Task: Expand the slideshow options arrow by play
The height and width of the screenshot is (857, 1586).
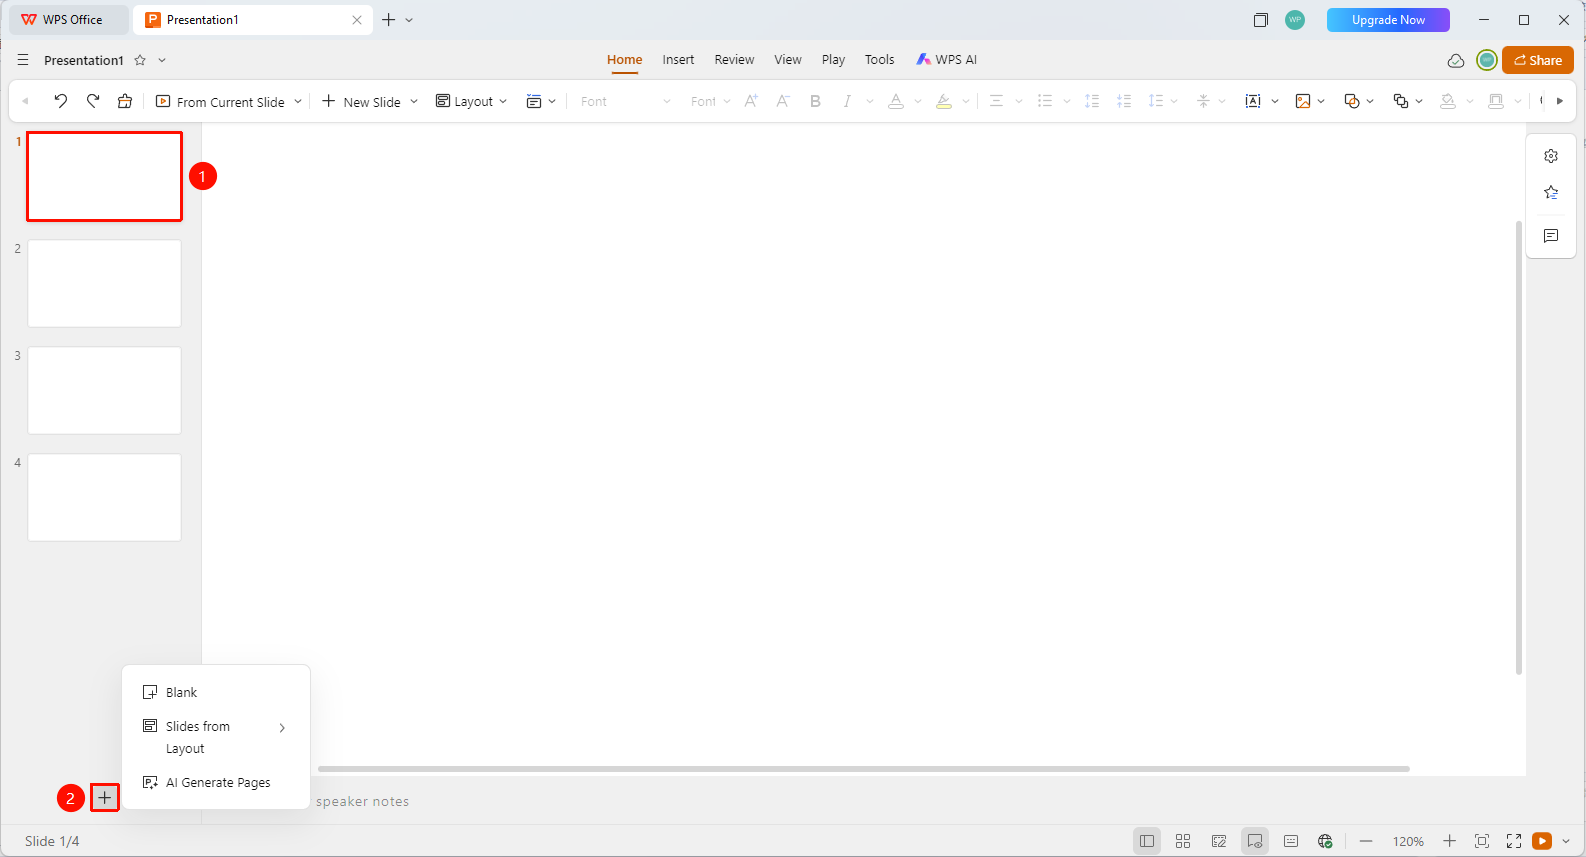Action: tap(1566, 841)
